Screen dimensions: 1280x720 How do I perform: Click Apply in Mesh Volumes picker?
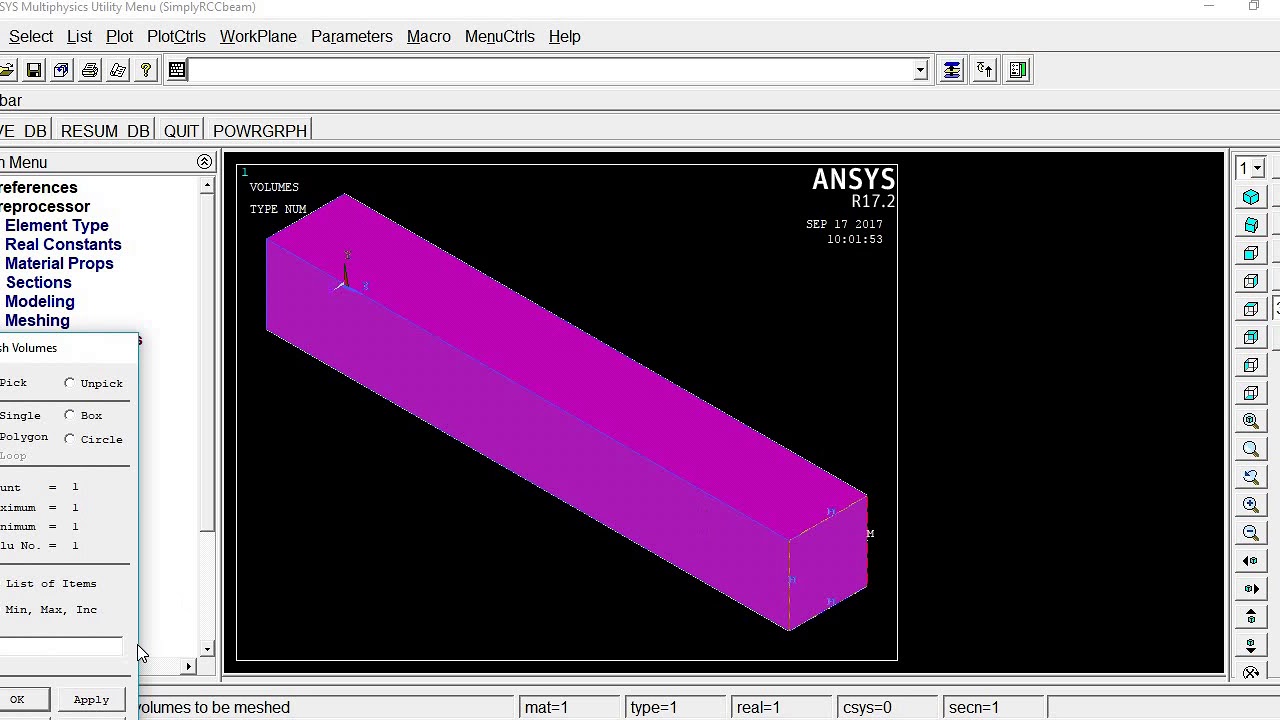(91, 699)
